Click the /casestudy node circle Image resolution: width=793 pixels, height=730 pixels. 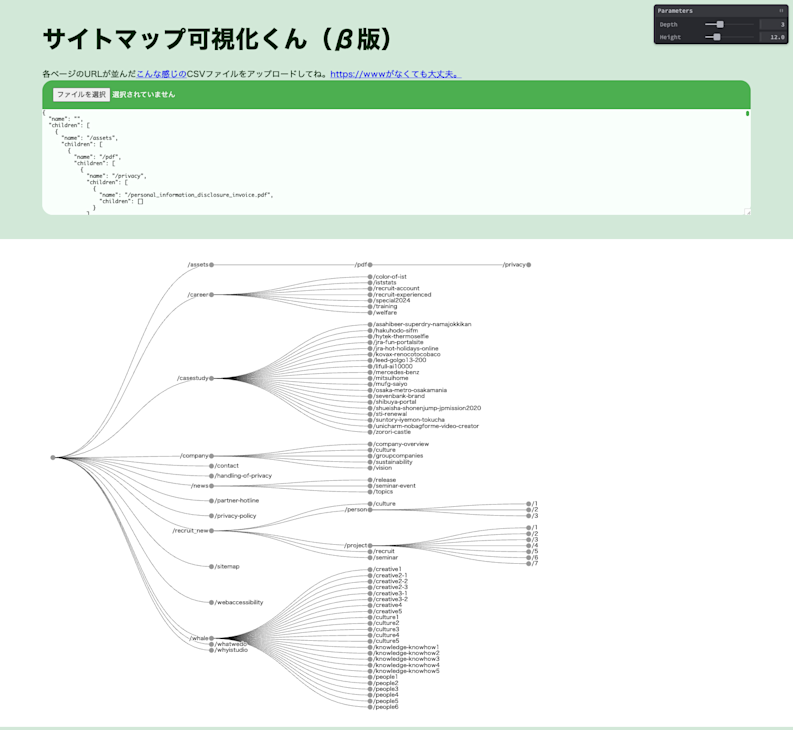coord(212,379)
